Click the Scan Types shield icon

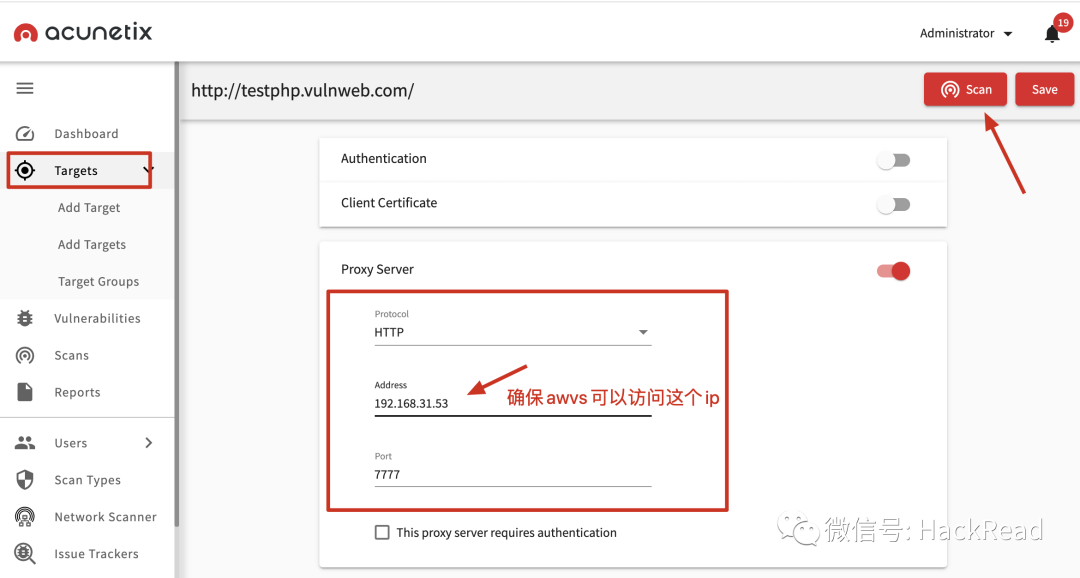(x=25, y=479)
